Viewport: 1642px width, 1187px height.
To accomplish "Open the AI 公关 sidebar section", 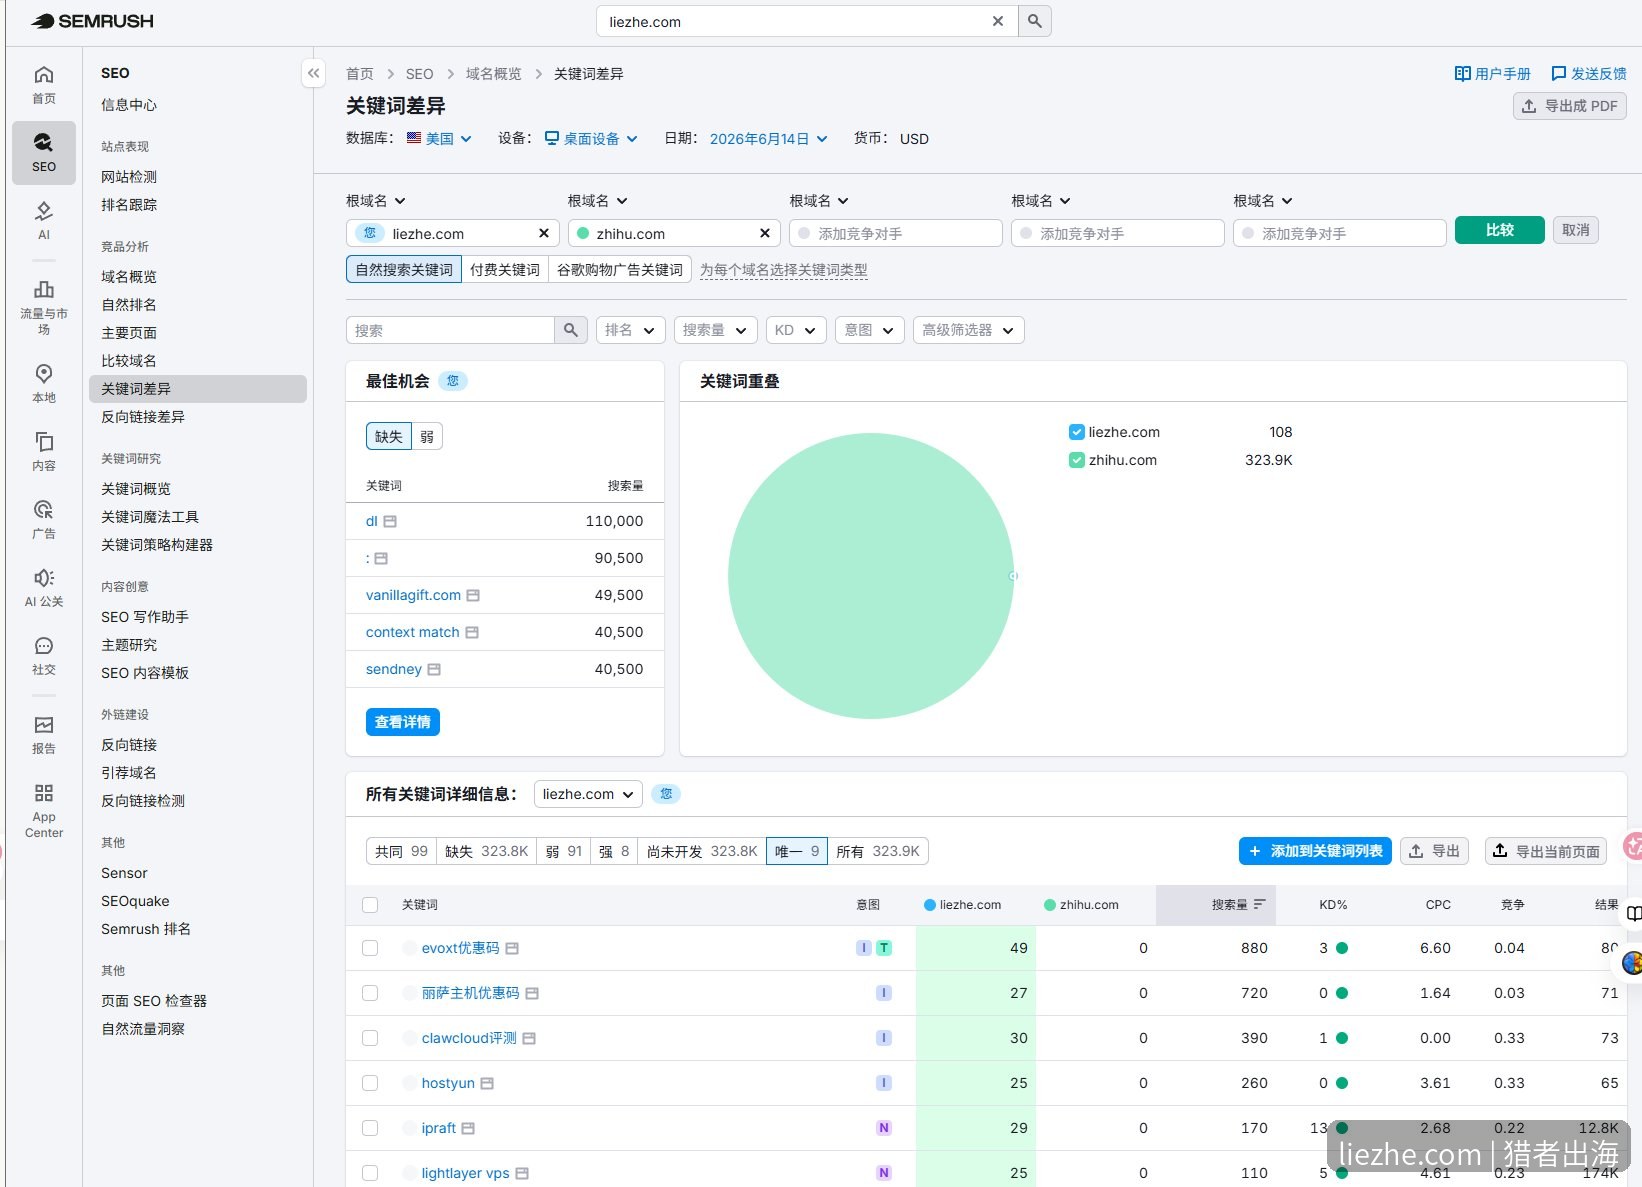I will pos(44,588).
